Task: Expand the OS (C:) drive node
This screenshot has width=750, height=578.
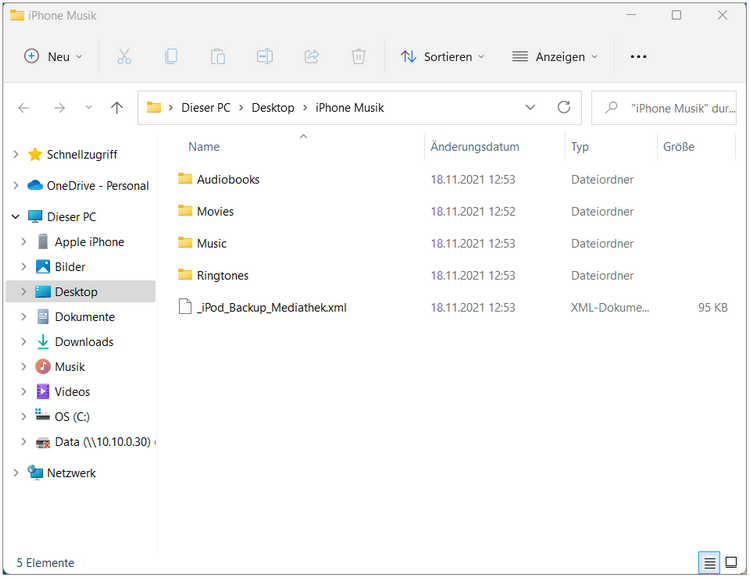Action: 23,416
